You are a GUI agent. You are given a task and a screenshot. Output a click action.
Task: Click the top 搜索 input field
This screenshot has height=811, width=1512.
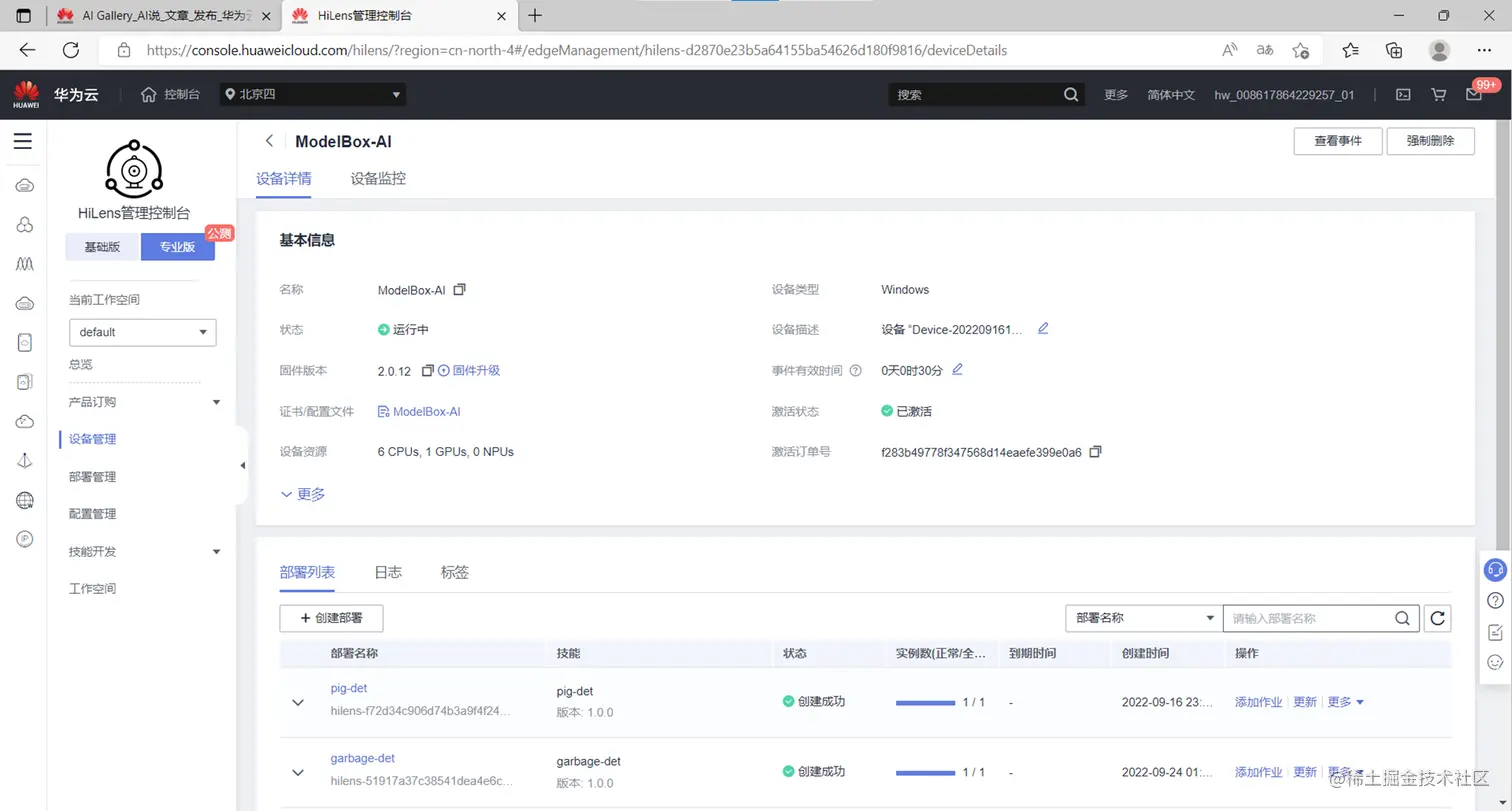[974, 94]
